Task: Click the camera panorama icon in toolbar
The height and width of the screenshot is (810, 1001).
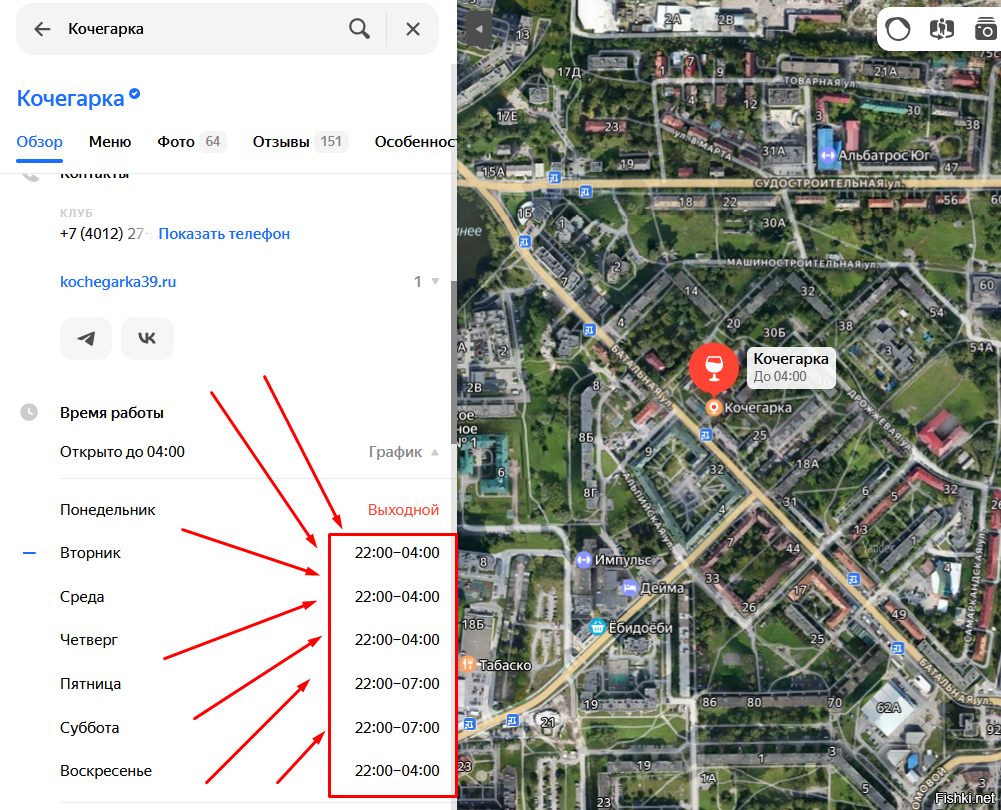Action: (986, 29)
